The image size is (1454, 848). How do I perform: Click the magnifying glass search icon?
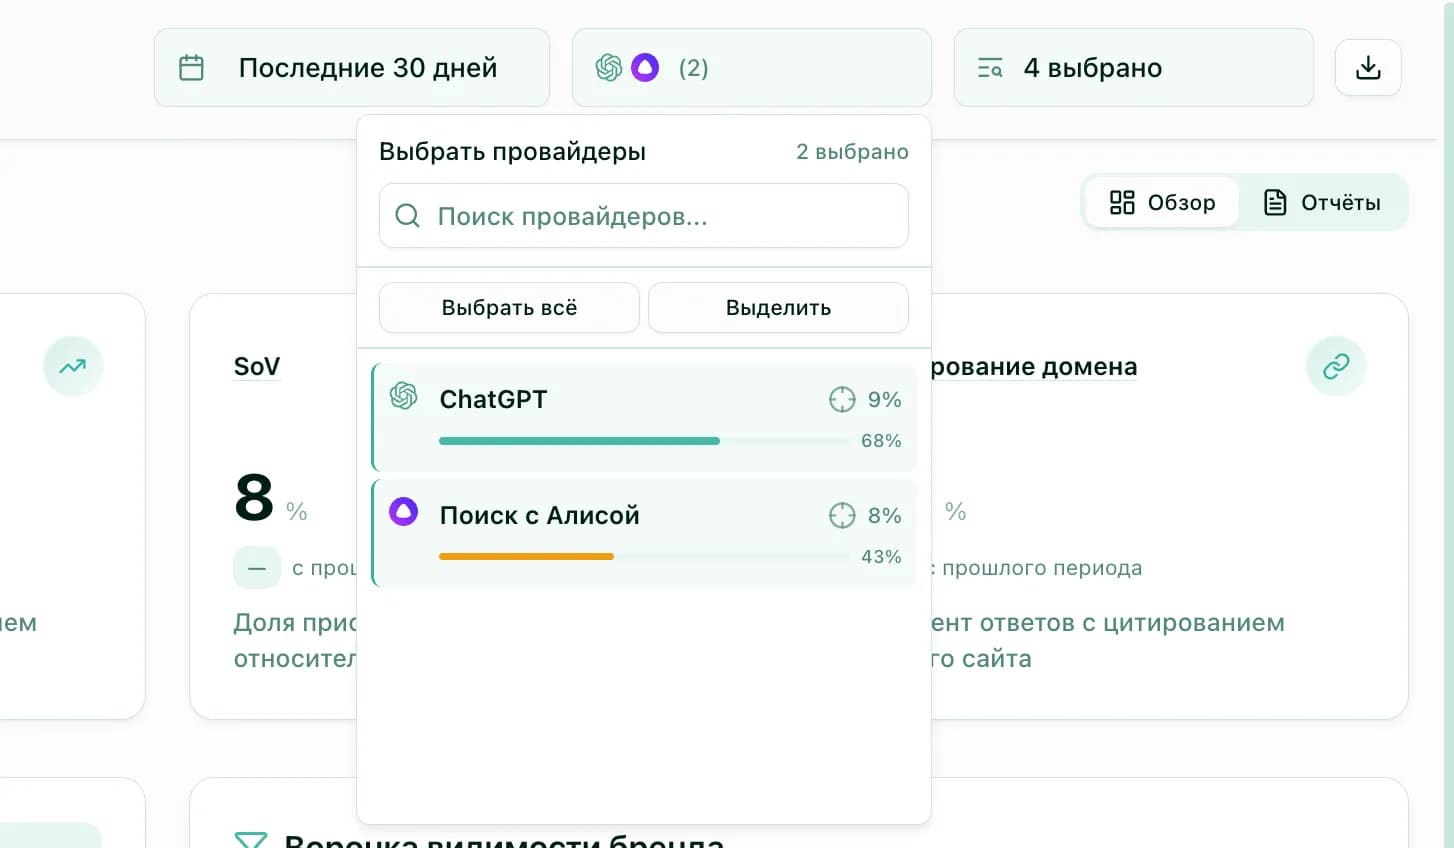pos(407,215)
